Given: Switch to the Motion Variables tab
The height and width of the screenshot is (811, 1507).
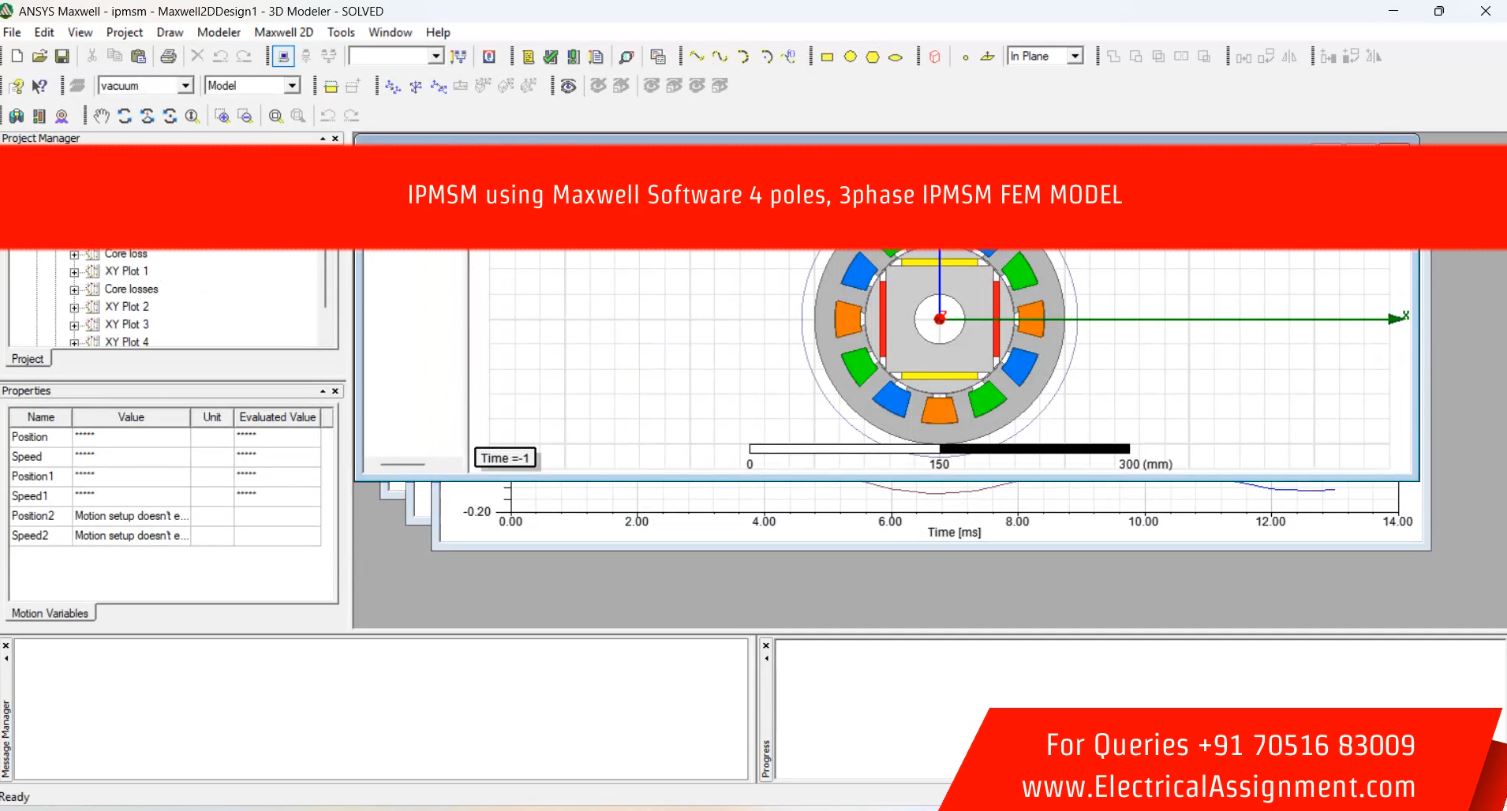Looking at the screenshot, I should pyautogui.click(x=50, y=613).
